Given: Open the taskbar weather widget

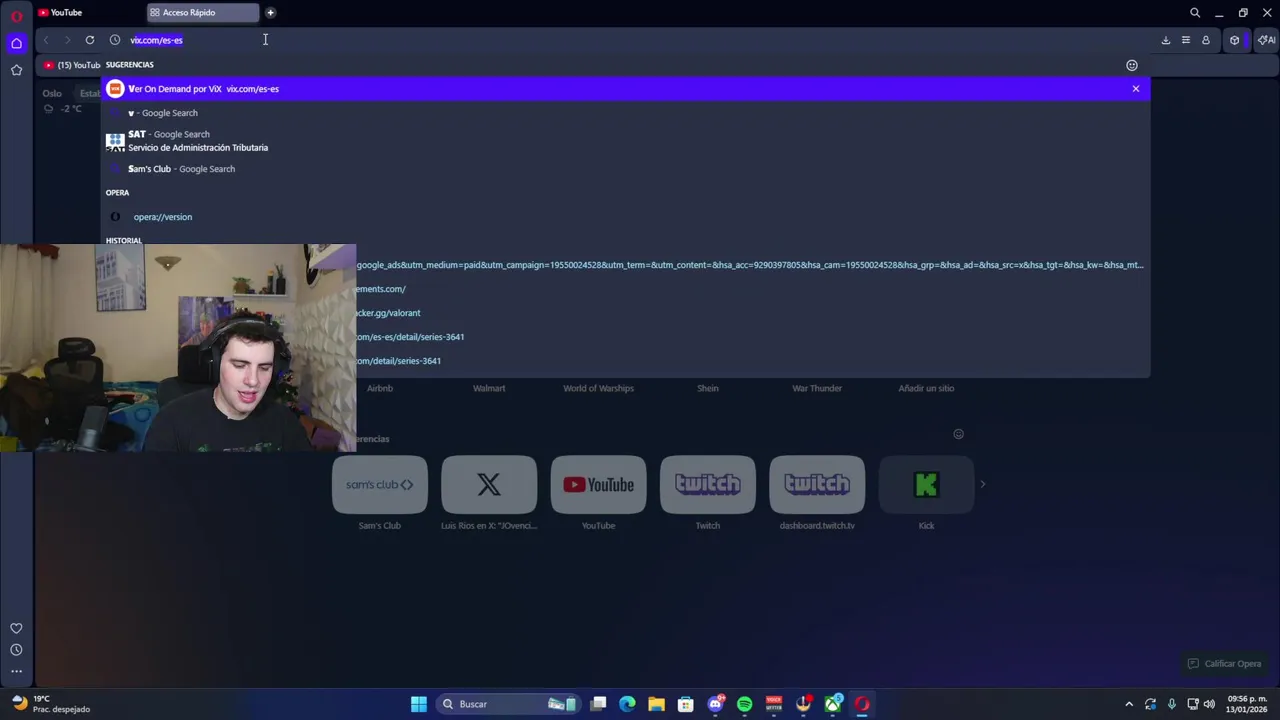Looking at the screenshot, I should [50, 704].
